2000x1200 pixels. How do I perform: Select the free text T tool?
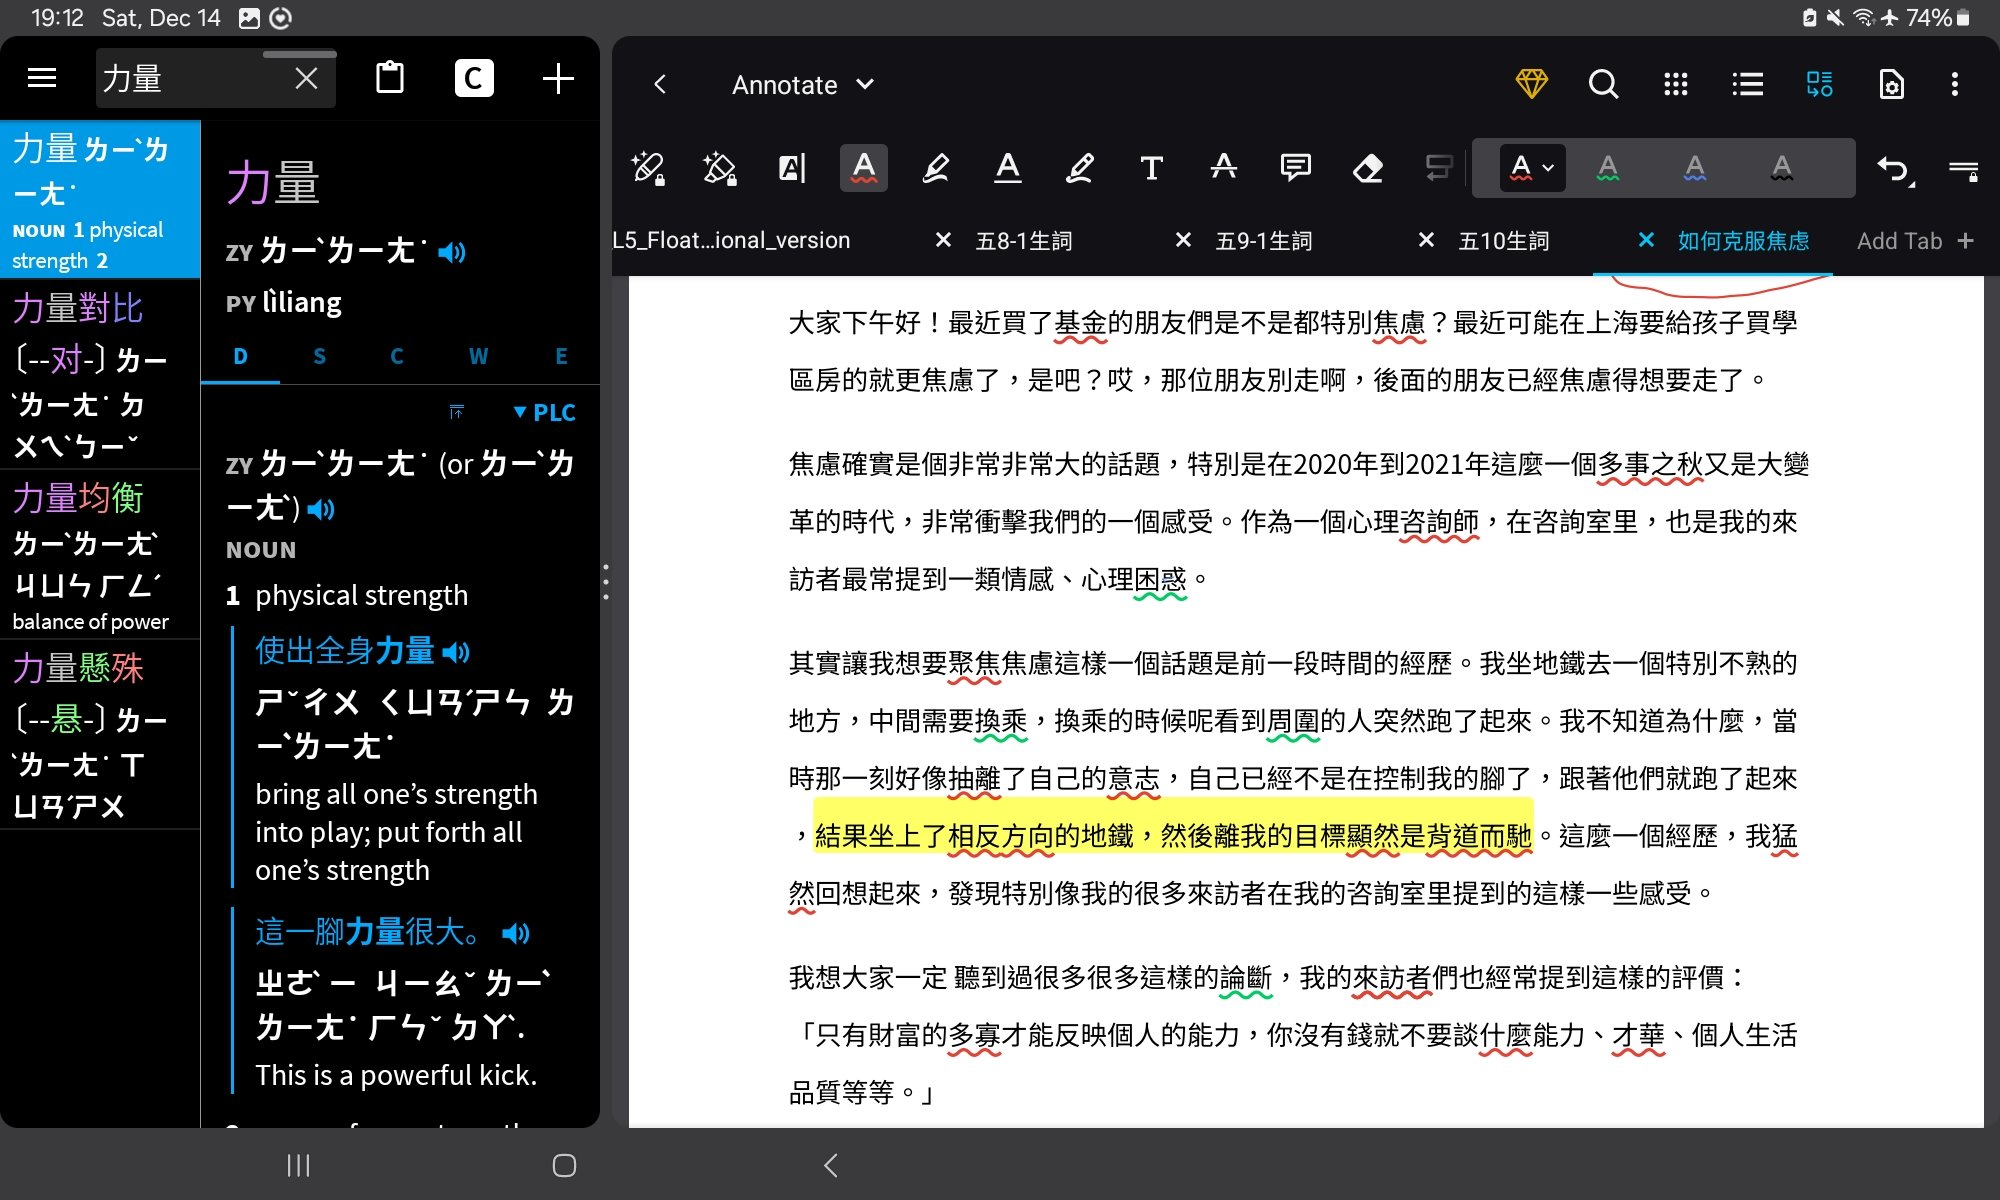click(1152, 168)
